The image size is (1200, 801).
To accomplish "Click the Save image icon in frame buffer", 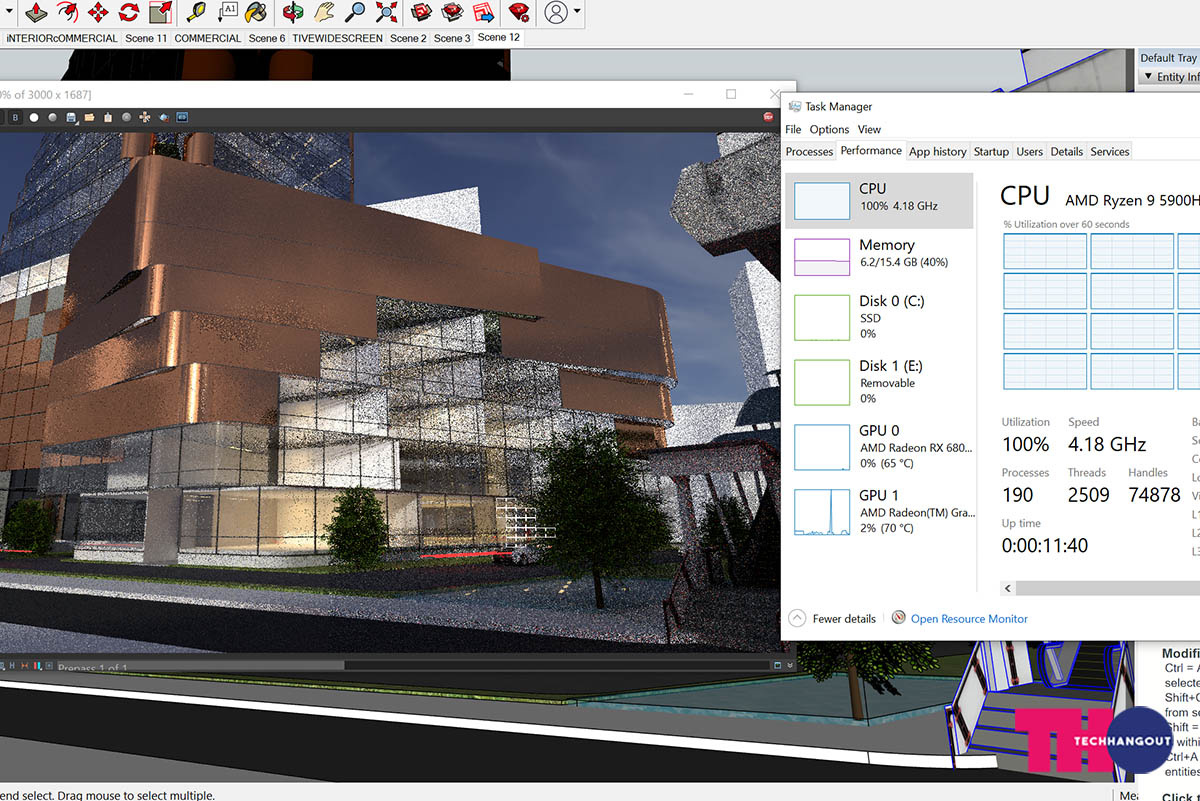I will 71,117.
